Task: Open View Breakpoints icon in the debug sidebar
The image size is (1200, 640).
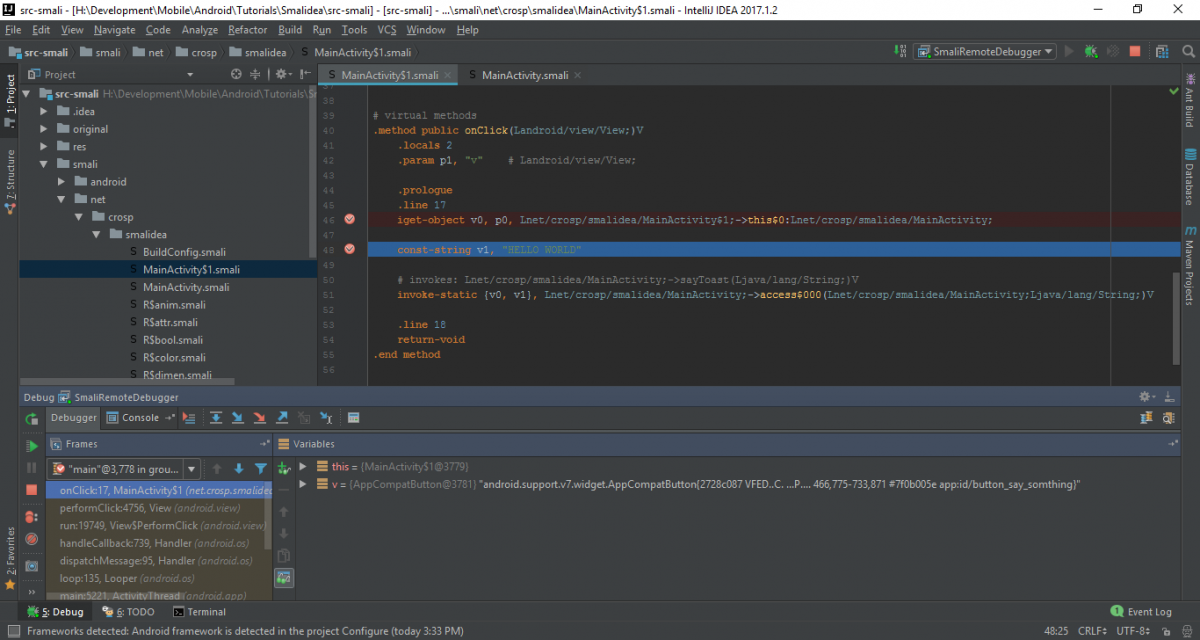Action: [32, 517]
